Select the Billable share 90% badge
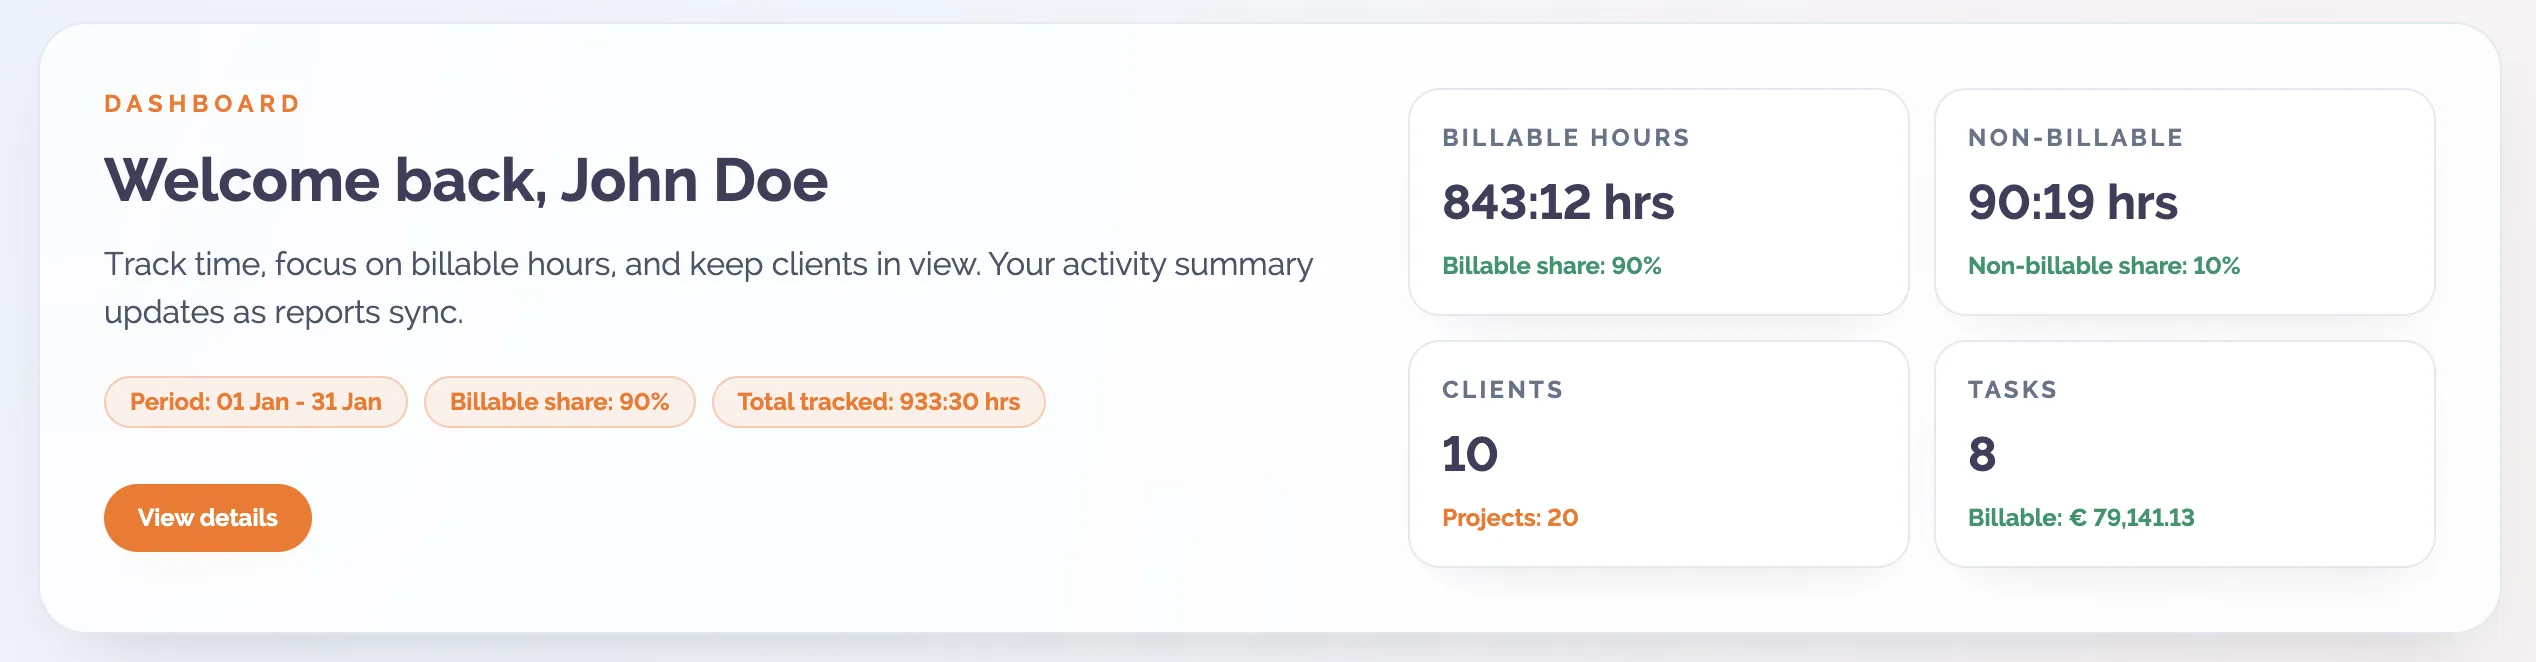Screen dimensions: 2536x662 tap(558, 401)
